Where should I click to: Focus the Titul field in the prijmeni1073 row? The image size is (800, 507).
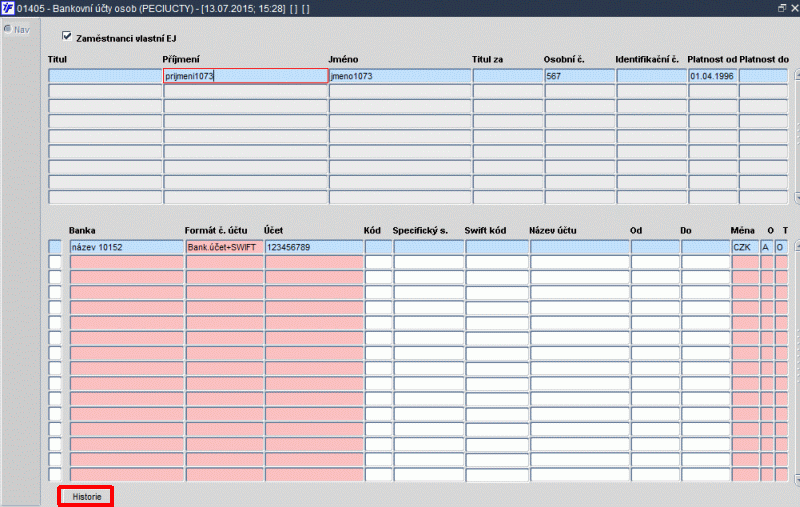point(105,76)
